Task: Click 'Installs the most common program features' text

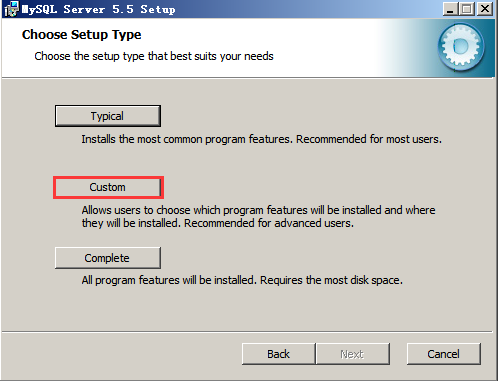Action: click(x=187, y=139)
